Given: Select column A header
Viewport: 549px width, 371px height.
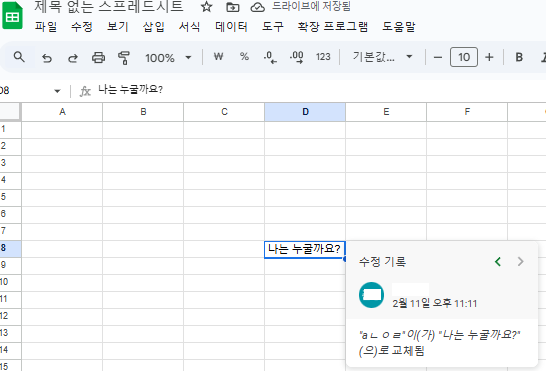Looking at the screenshot, I should pos(62,112).
